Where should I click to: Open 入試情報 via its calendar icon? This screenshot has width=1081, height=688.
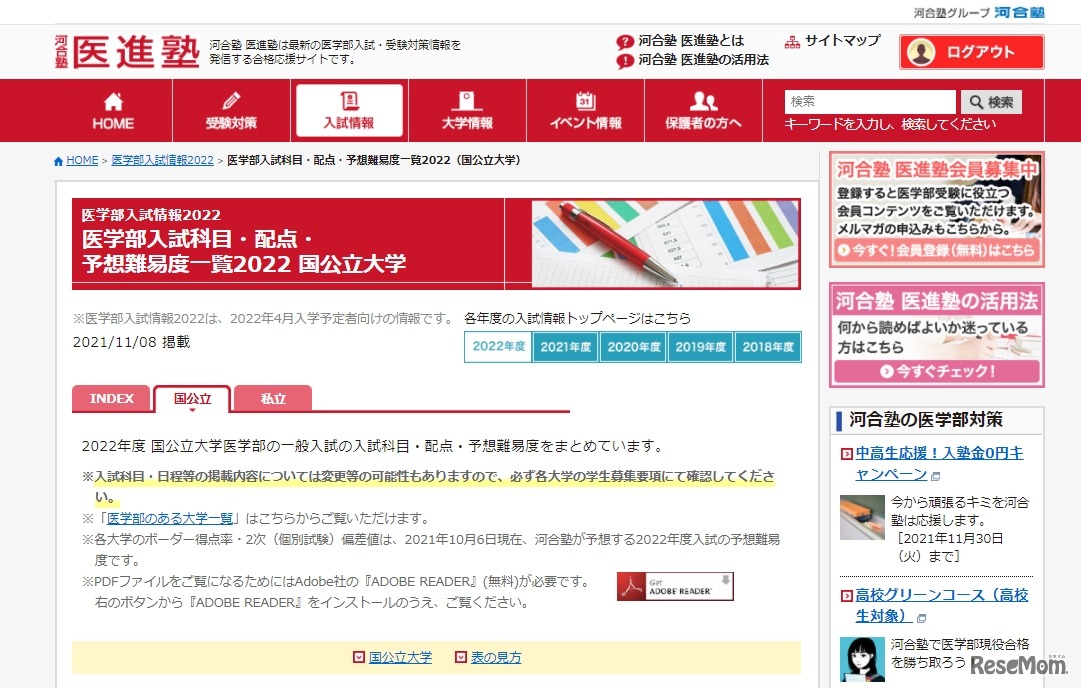pos(348,100)
